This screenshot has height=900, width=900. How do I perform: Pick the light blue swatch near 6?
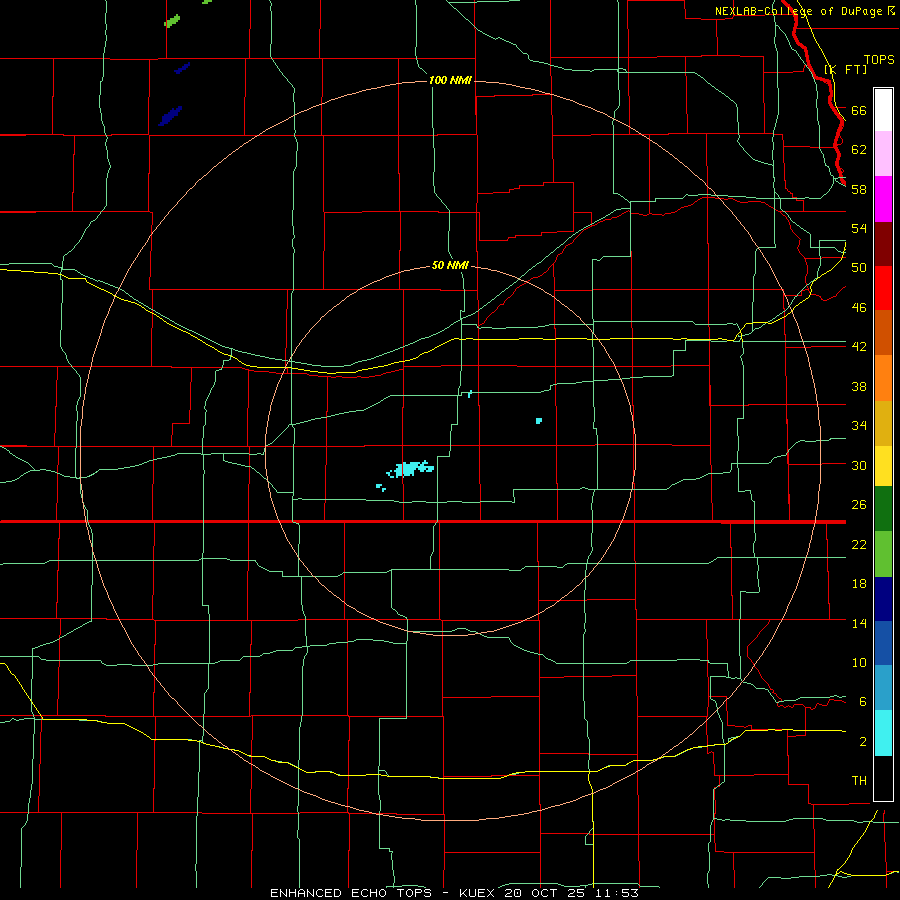pyautogui.click(x=883, y=688)
